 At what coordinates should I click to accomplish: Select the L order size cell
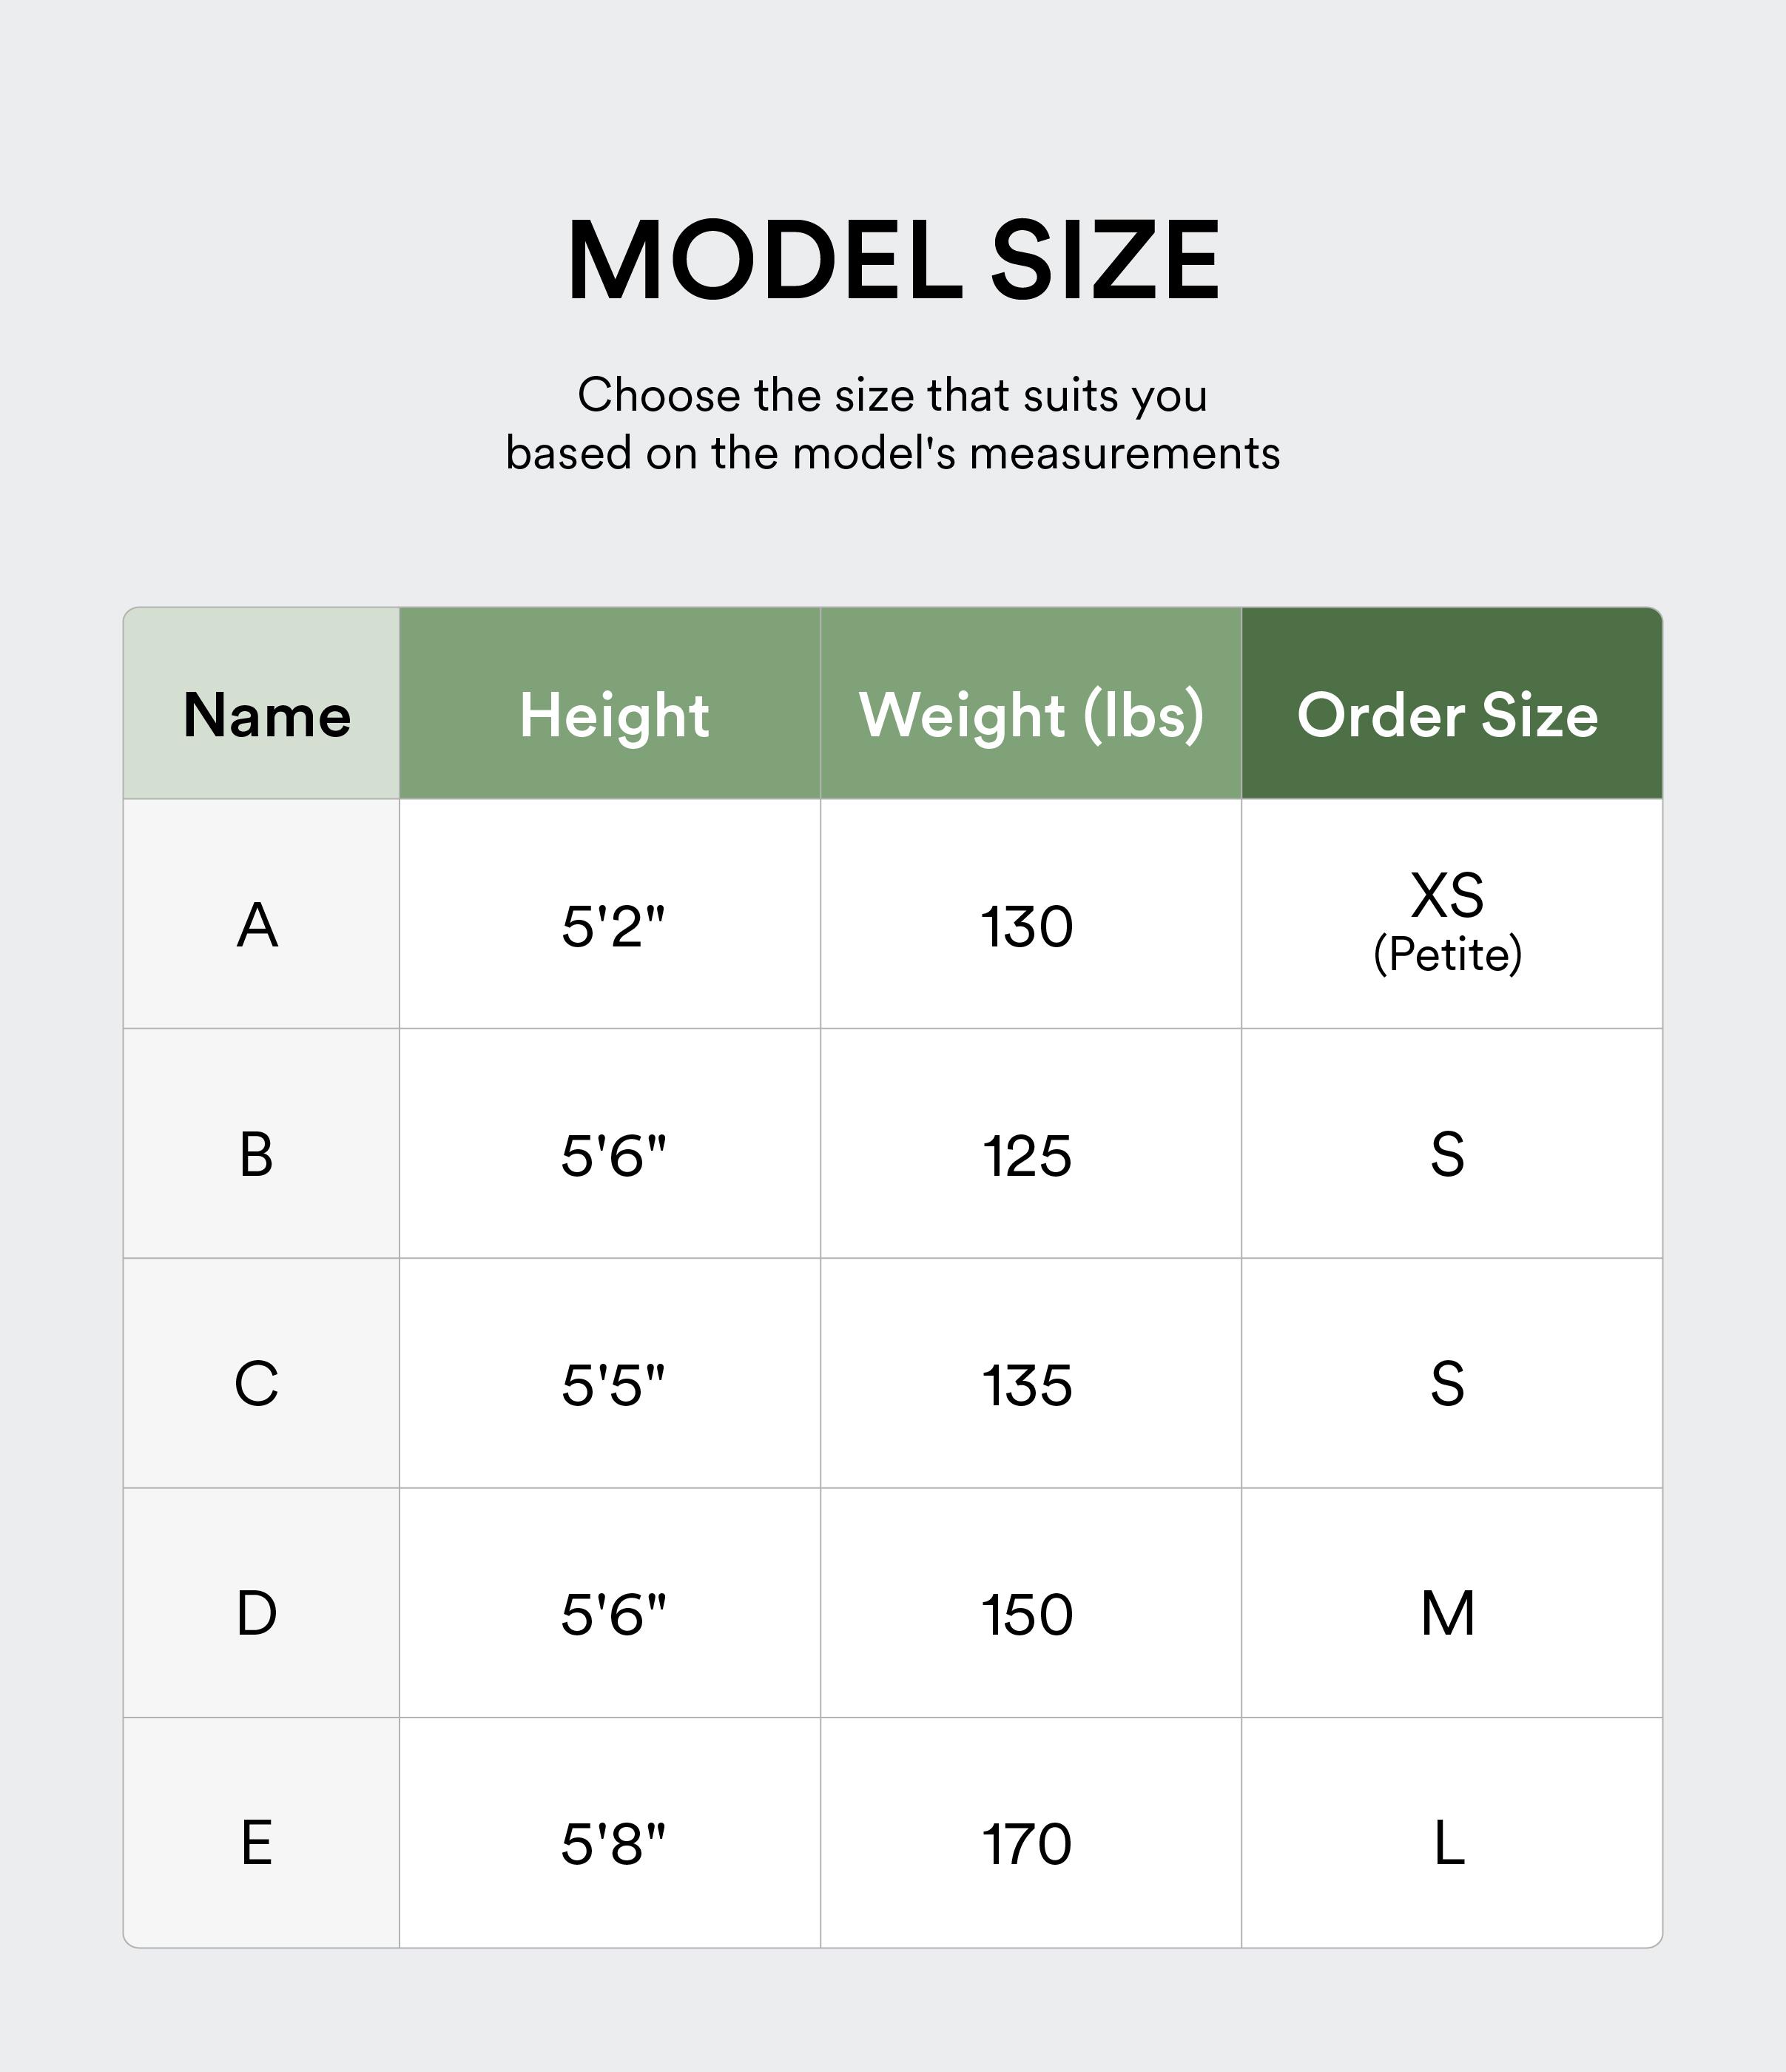(1448, 1844)
